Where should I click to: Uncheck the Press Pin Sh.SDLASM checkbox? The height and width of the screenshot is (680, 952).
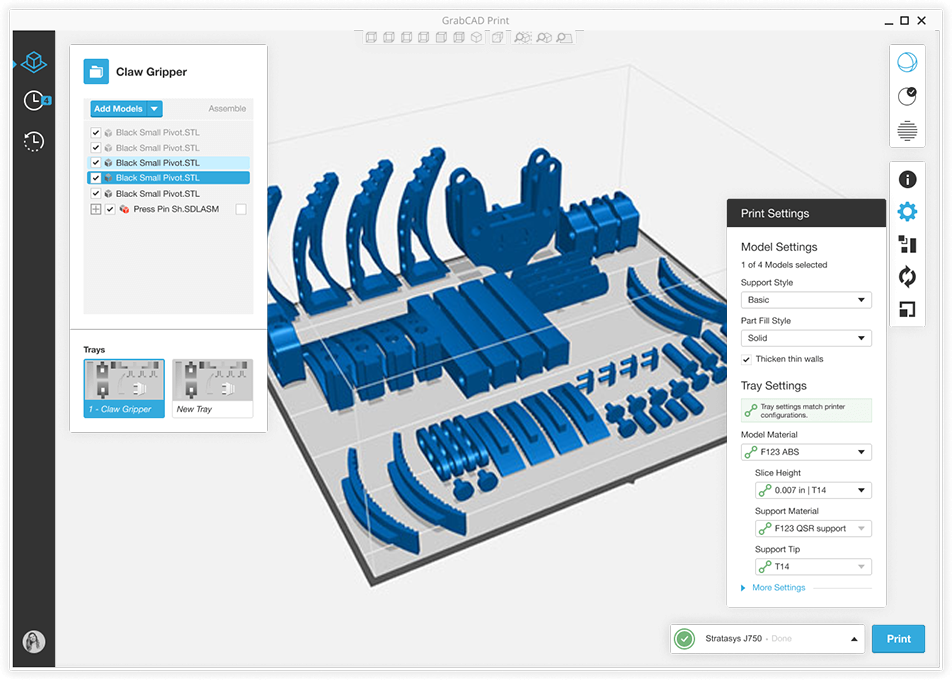(x=110, y=209)
